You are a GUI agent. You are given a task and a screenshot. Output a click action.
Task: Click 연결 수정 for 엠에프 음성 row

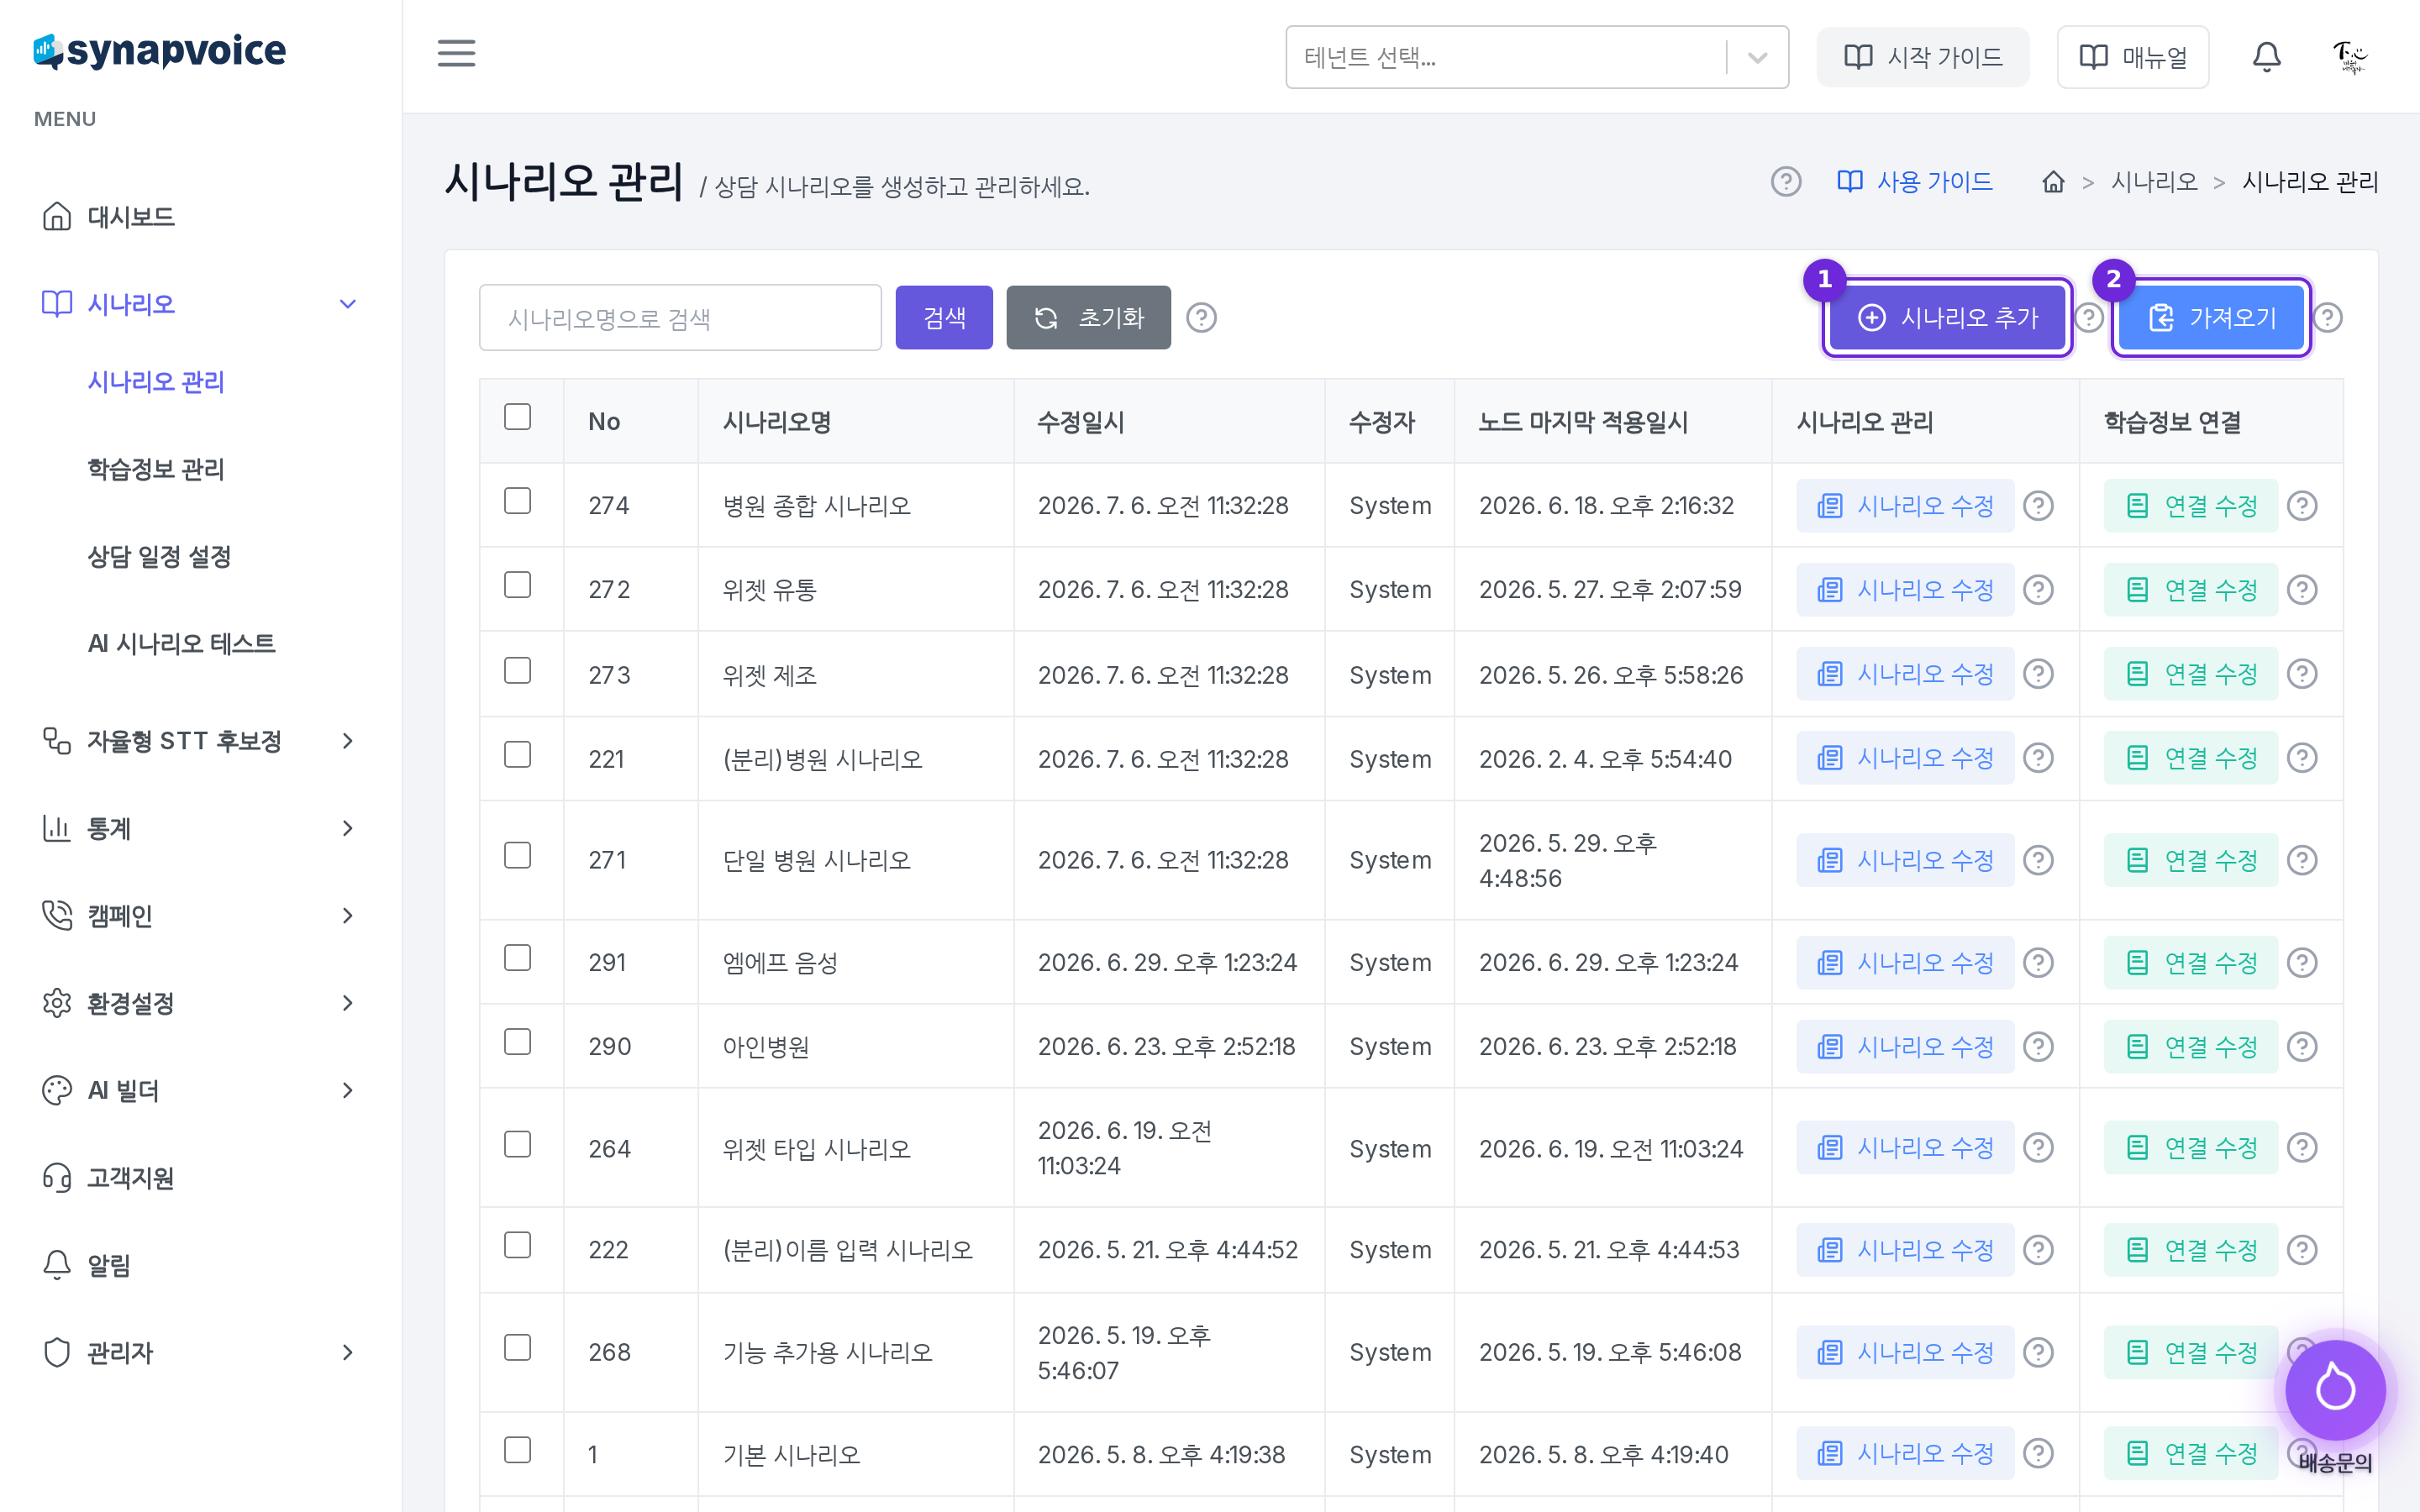(x=2191, y=963)
